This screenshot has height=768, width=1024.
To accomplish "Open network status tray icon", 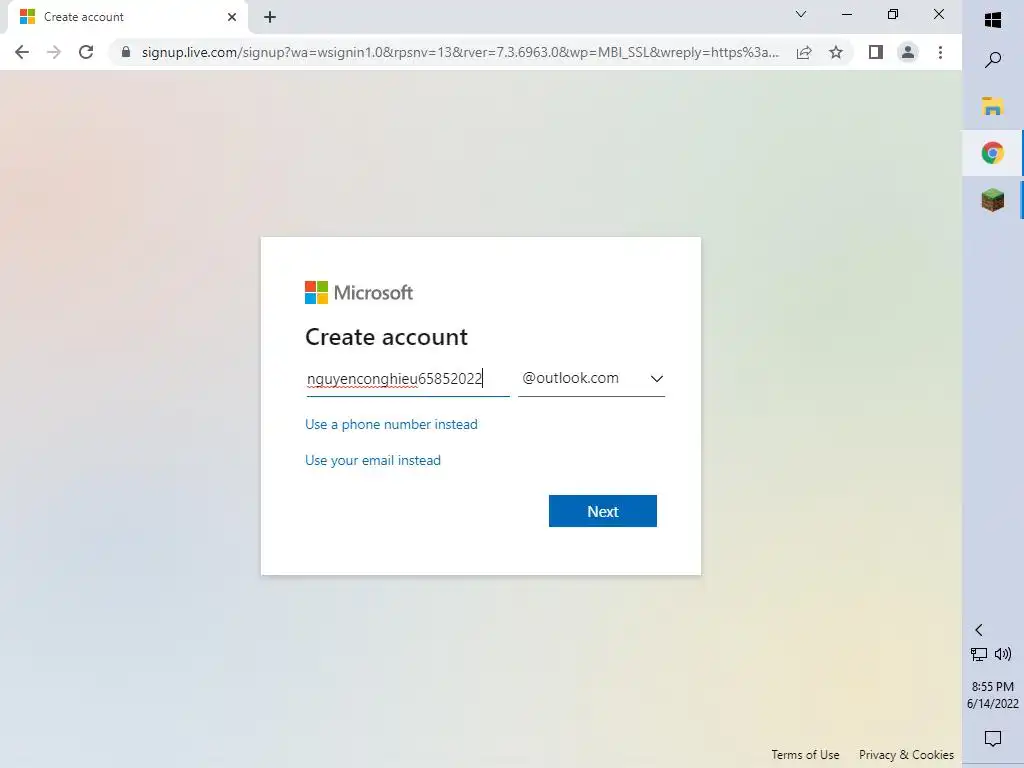I will [x=979, y=654].
